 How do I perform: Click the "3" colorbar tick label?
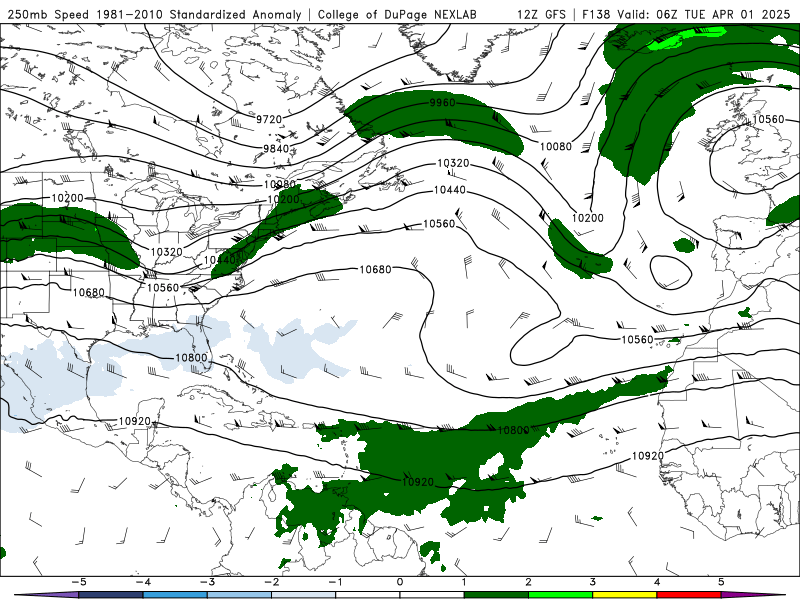click(593, 582)
